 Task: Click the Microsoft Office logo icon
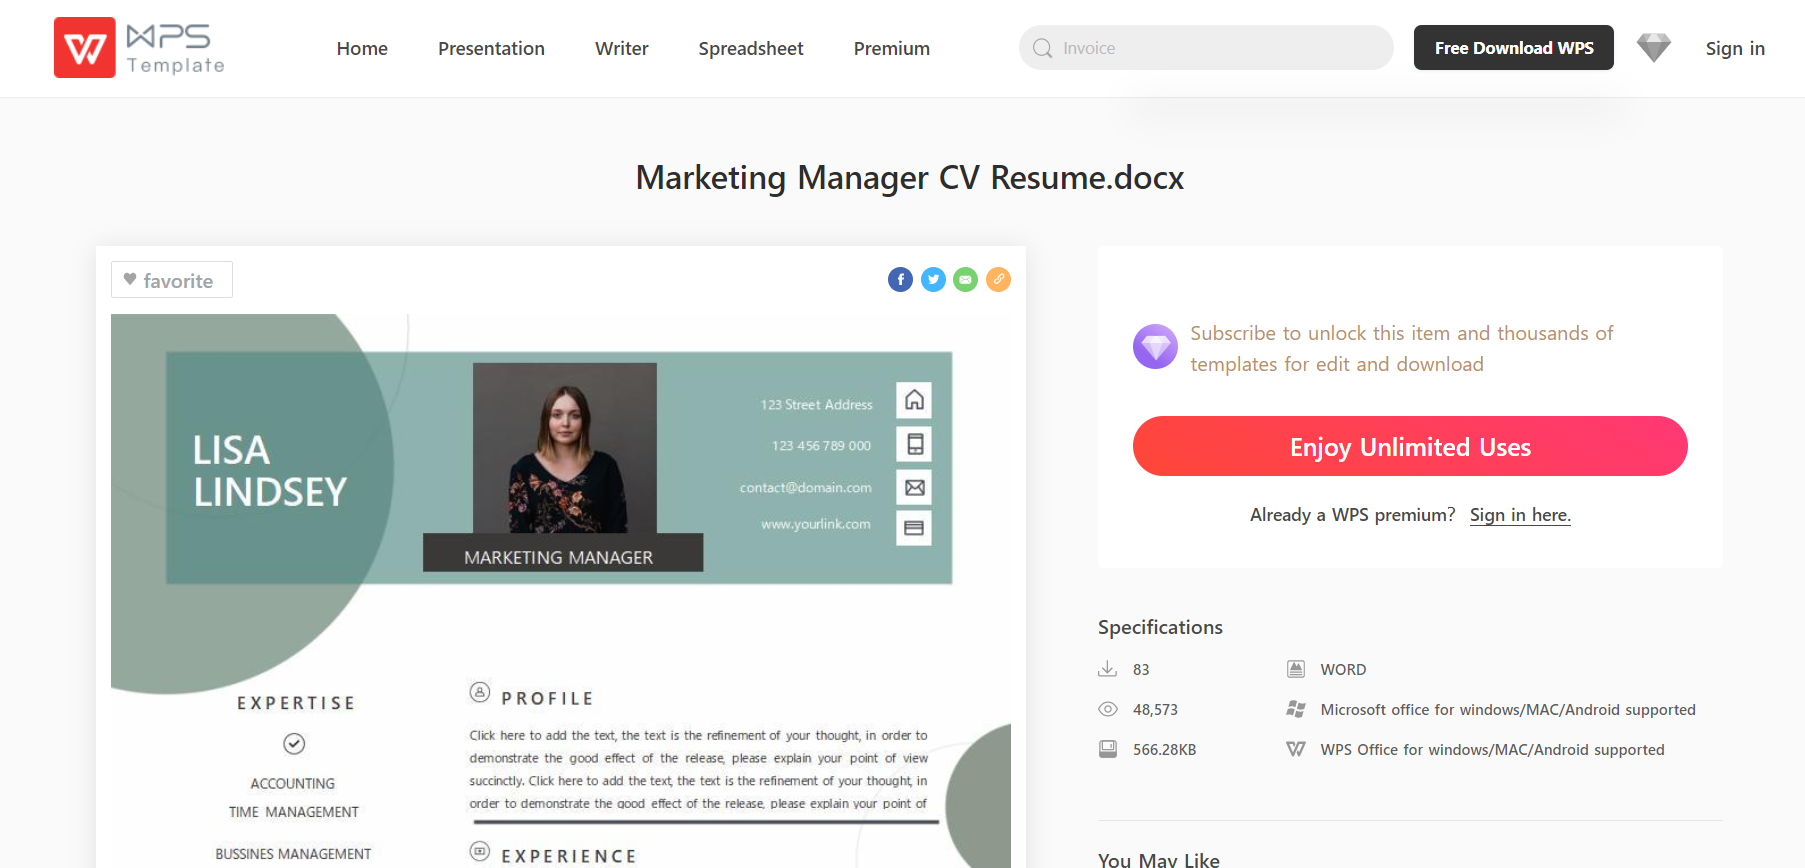pyautogui.click(x=1295, y=709)
